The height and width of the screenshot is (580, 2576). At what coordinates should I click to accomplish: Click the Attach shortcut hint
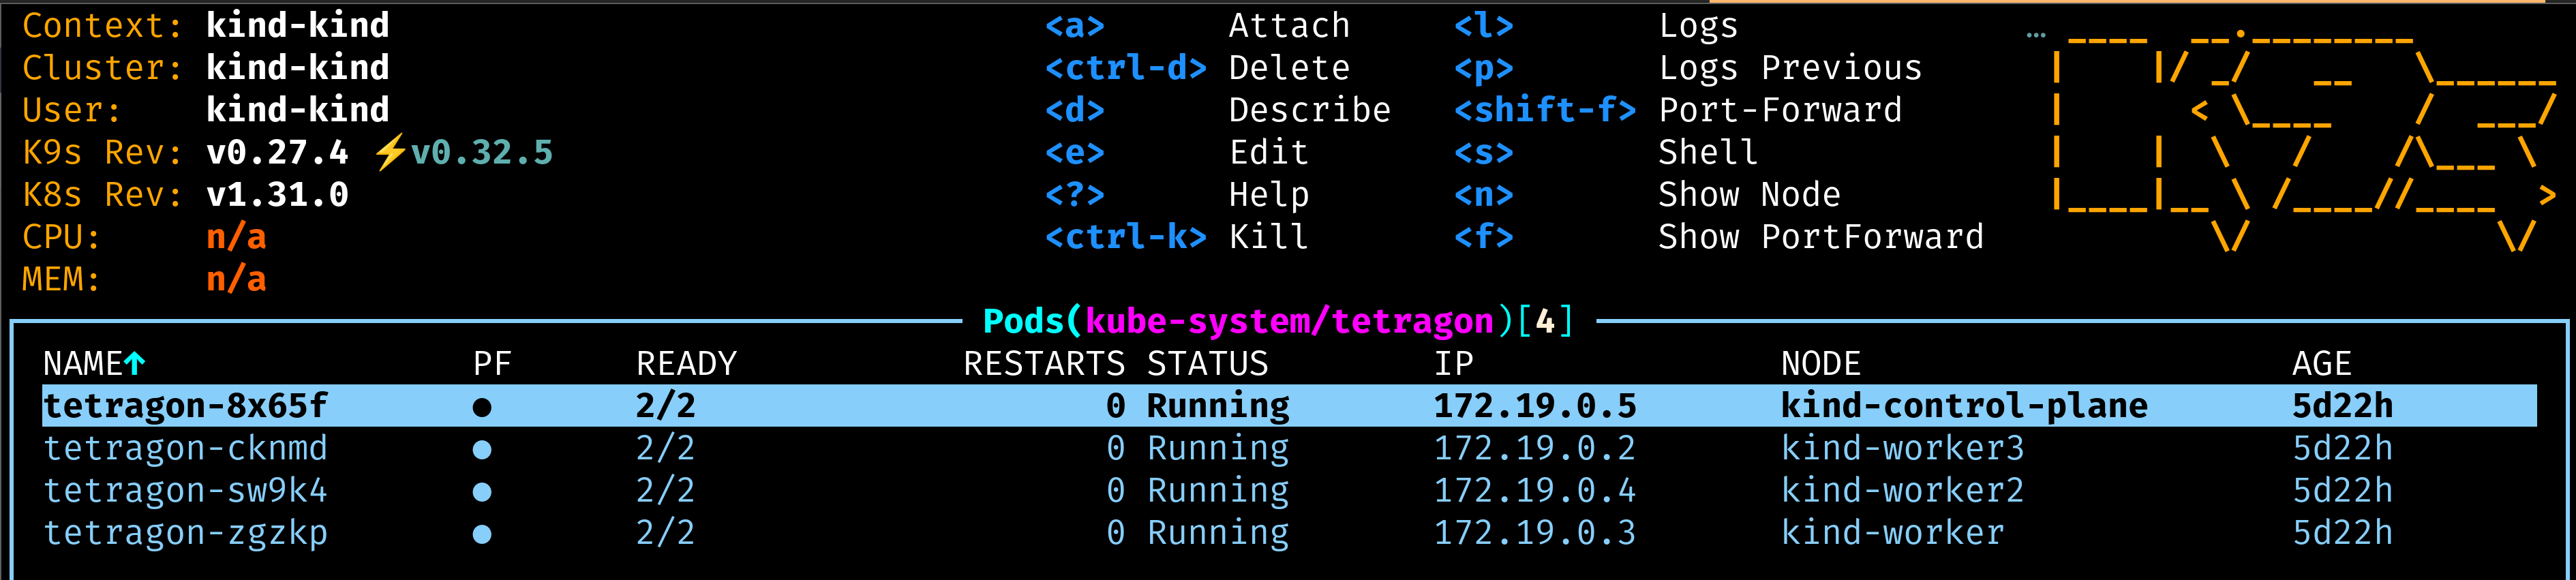1289,26
